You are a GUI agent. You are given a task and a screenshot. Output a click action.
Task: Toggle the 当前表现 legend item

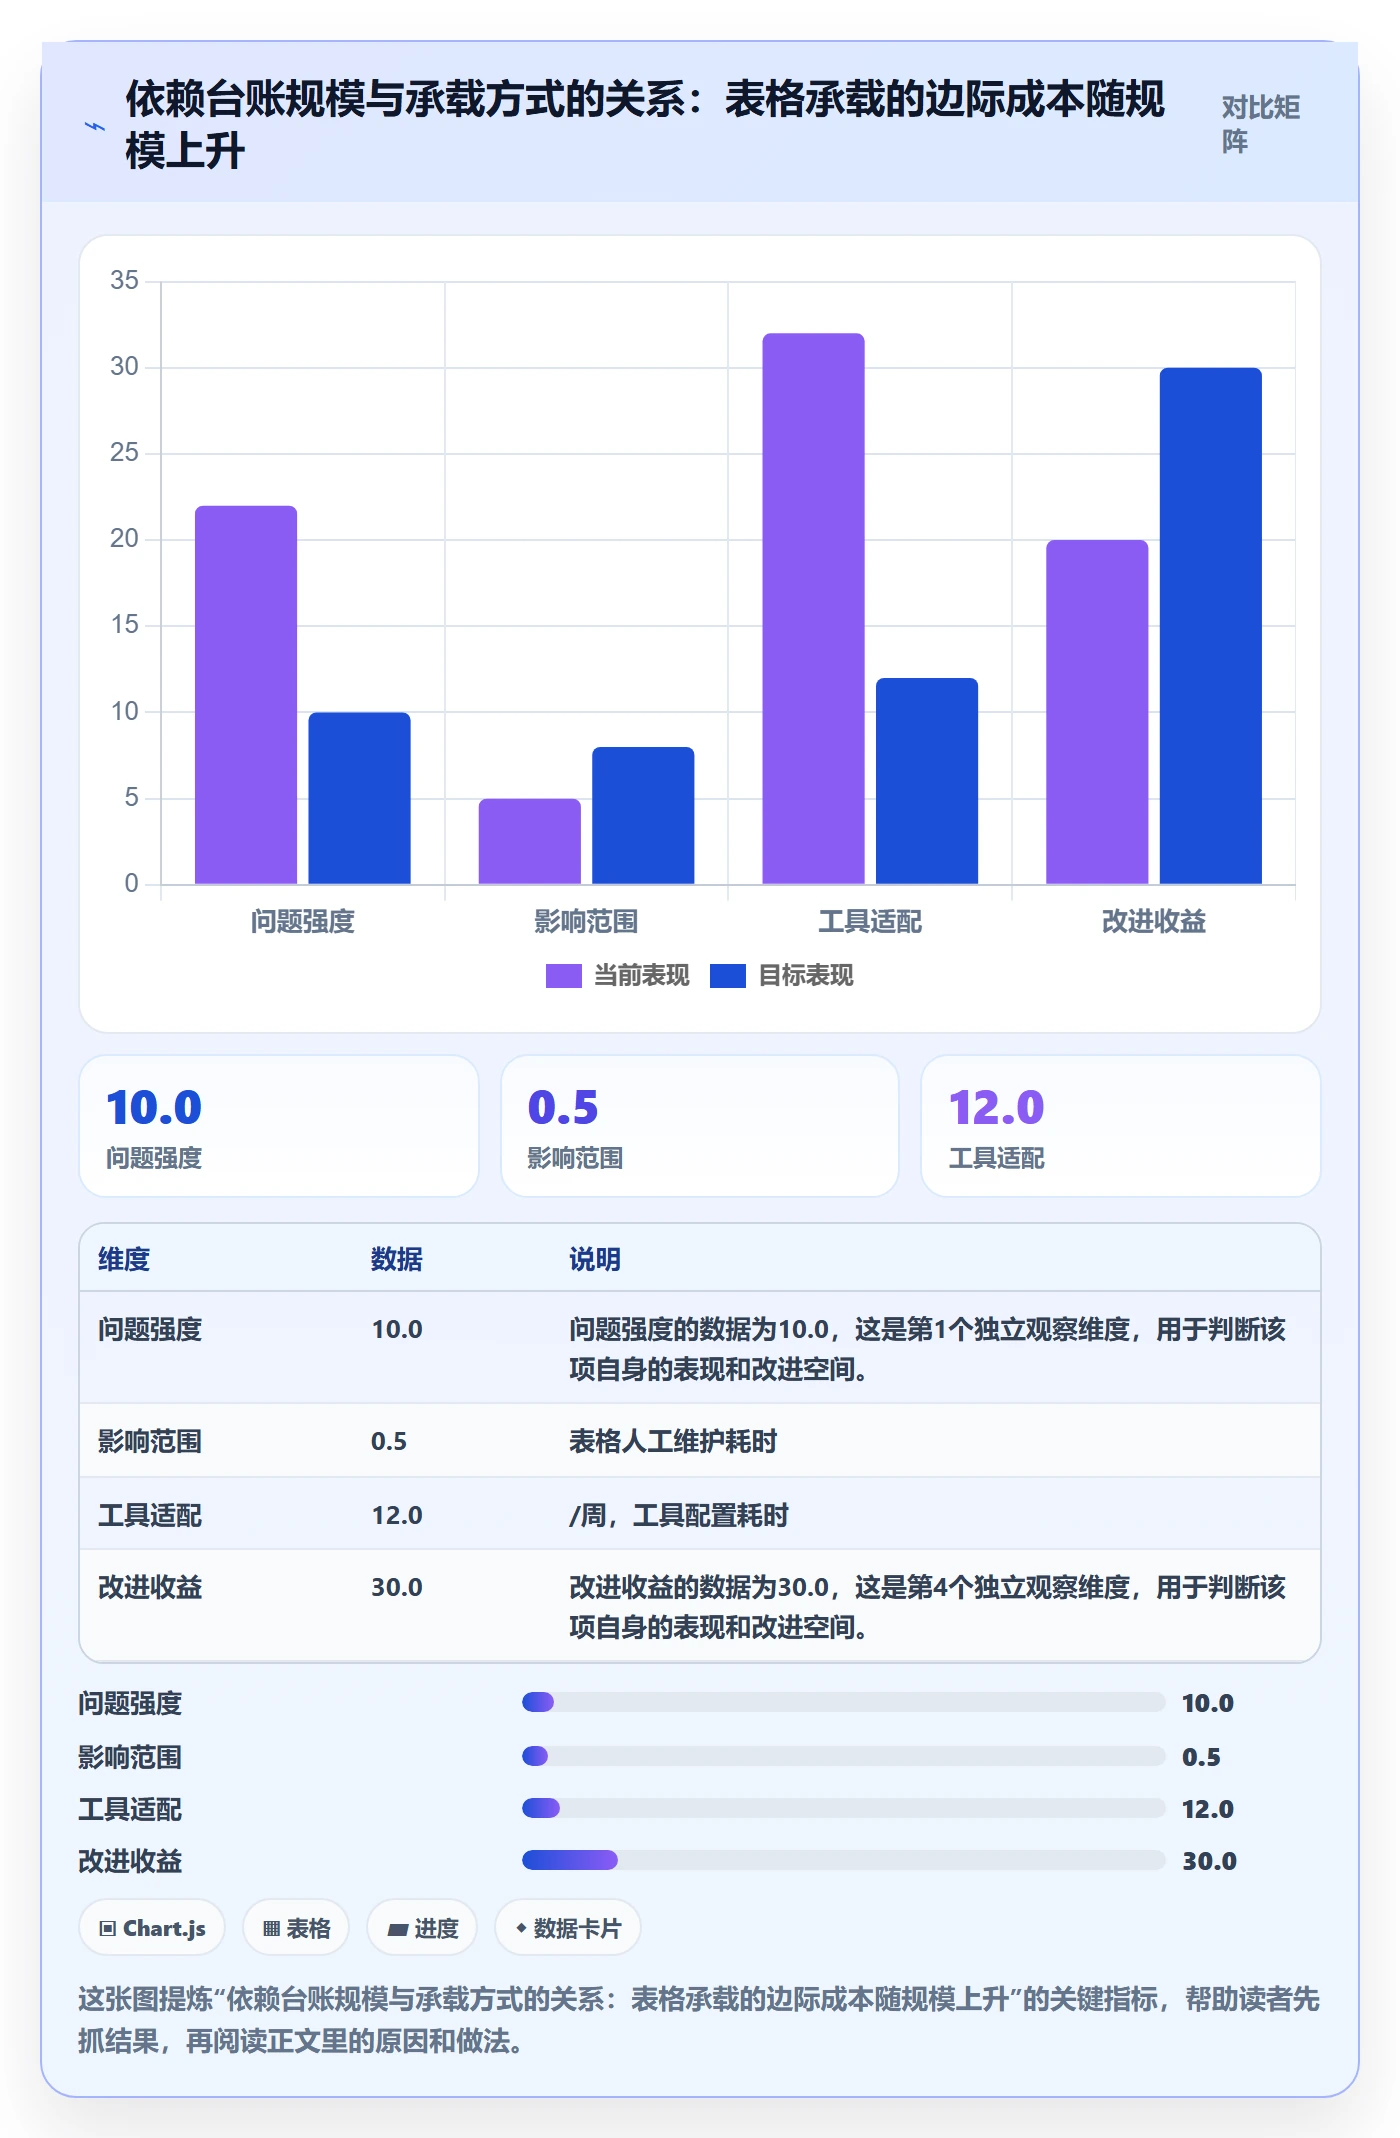[x=618, y=975]
